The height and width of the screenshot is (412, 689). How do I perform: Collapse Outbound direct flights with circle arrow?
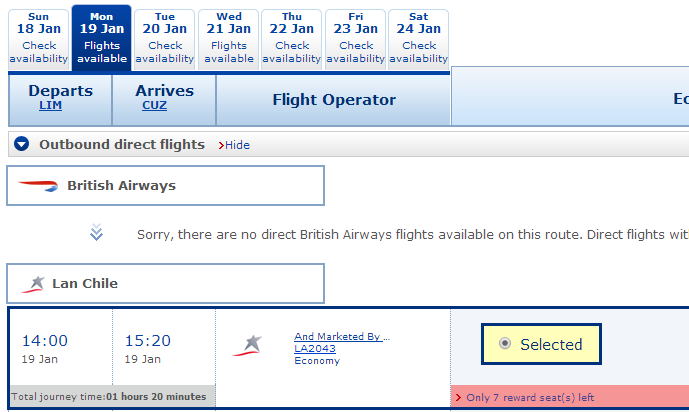22,144
